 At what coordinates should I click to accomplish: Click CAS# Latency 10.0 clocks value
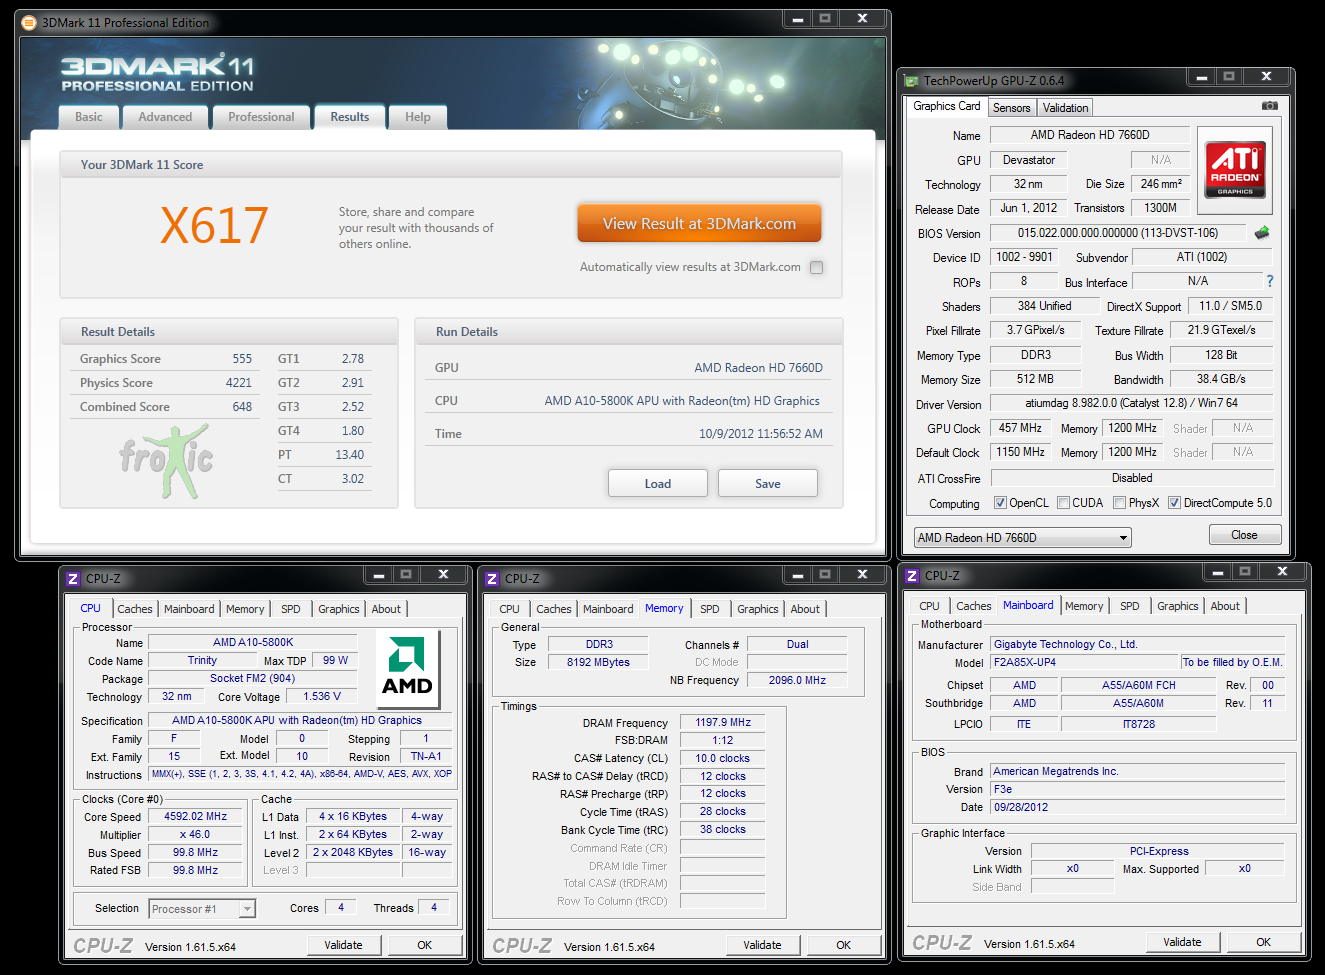pyautogui.click(x=723, y=758)
